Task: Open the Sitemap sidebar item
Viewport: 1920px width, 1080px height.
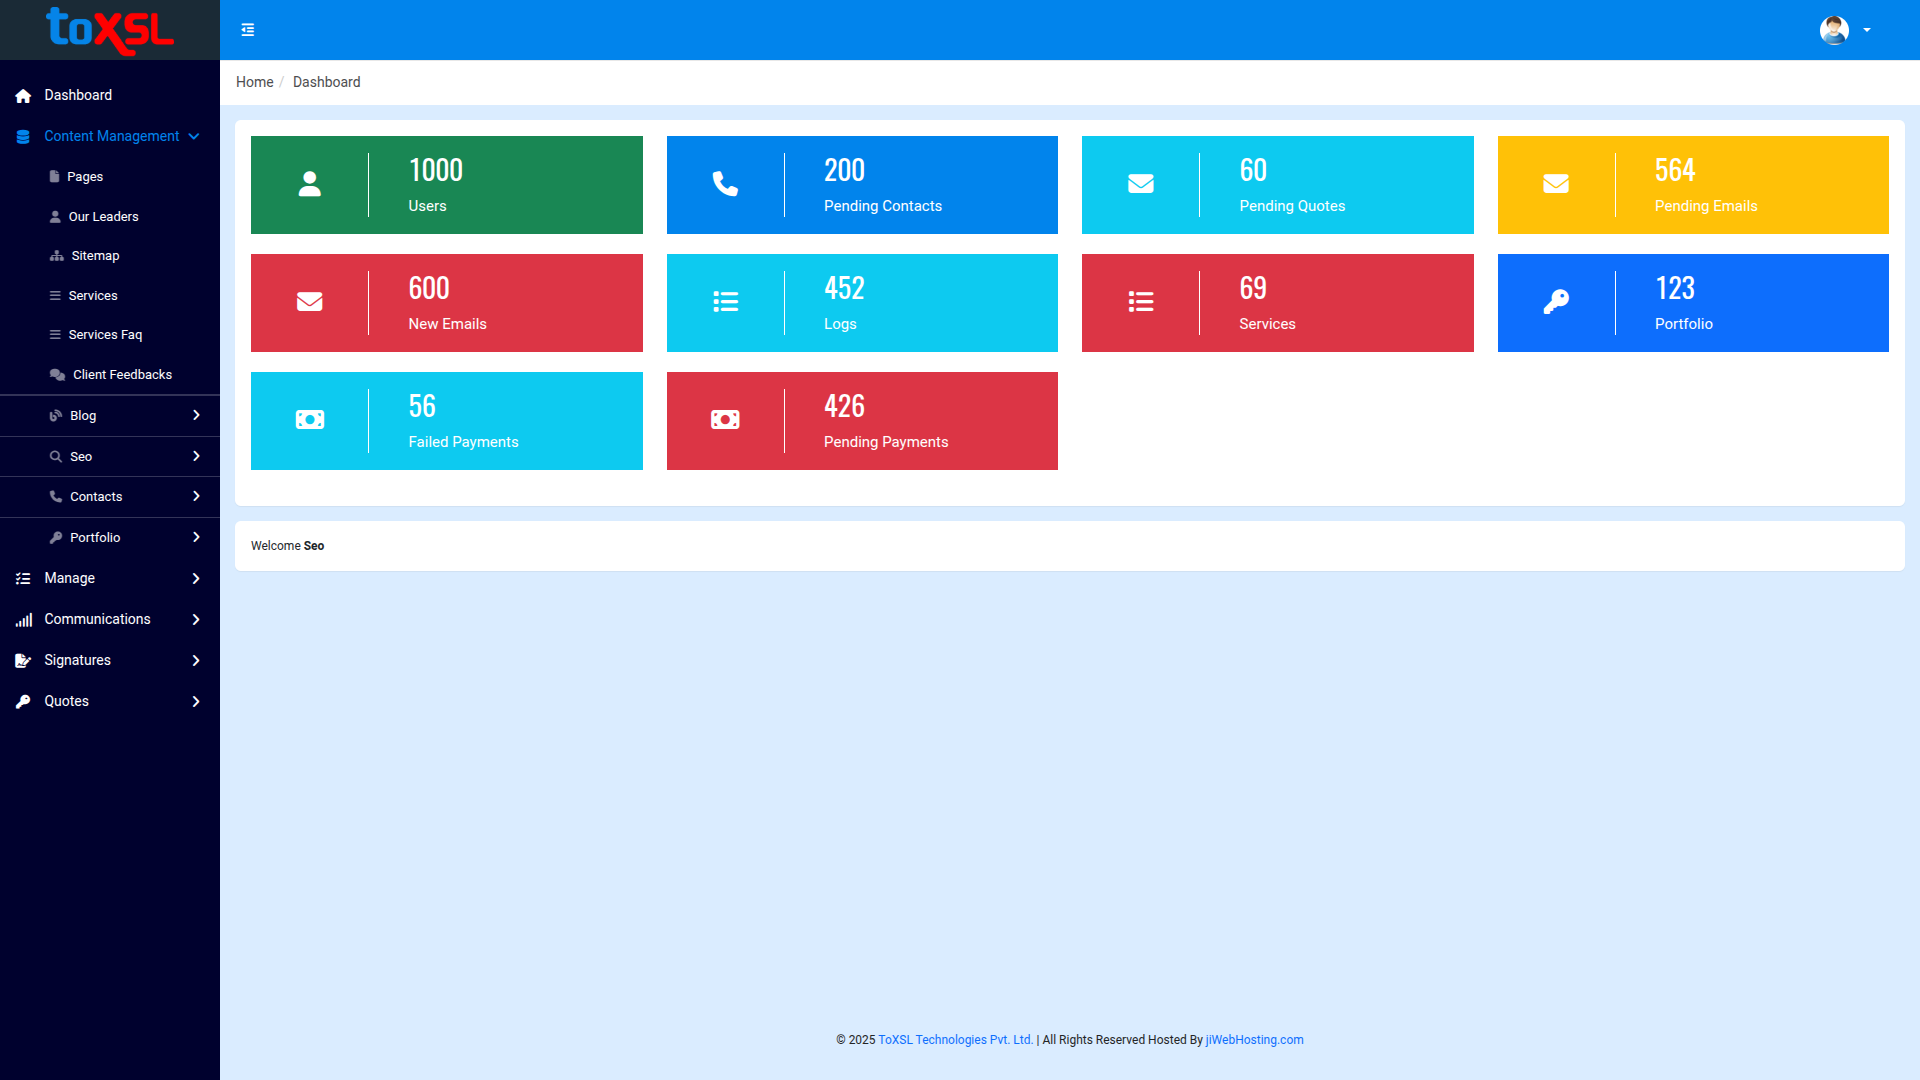Action: (95, 256)
